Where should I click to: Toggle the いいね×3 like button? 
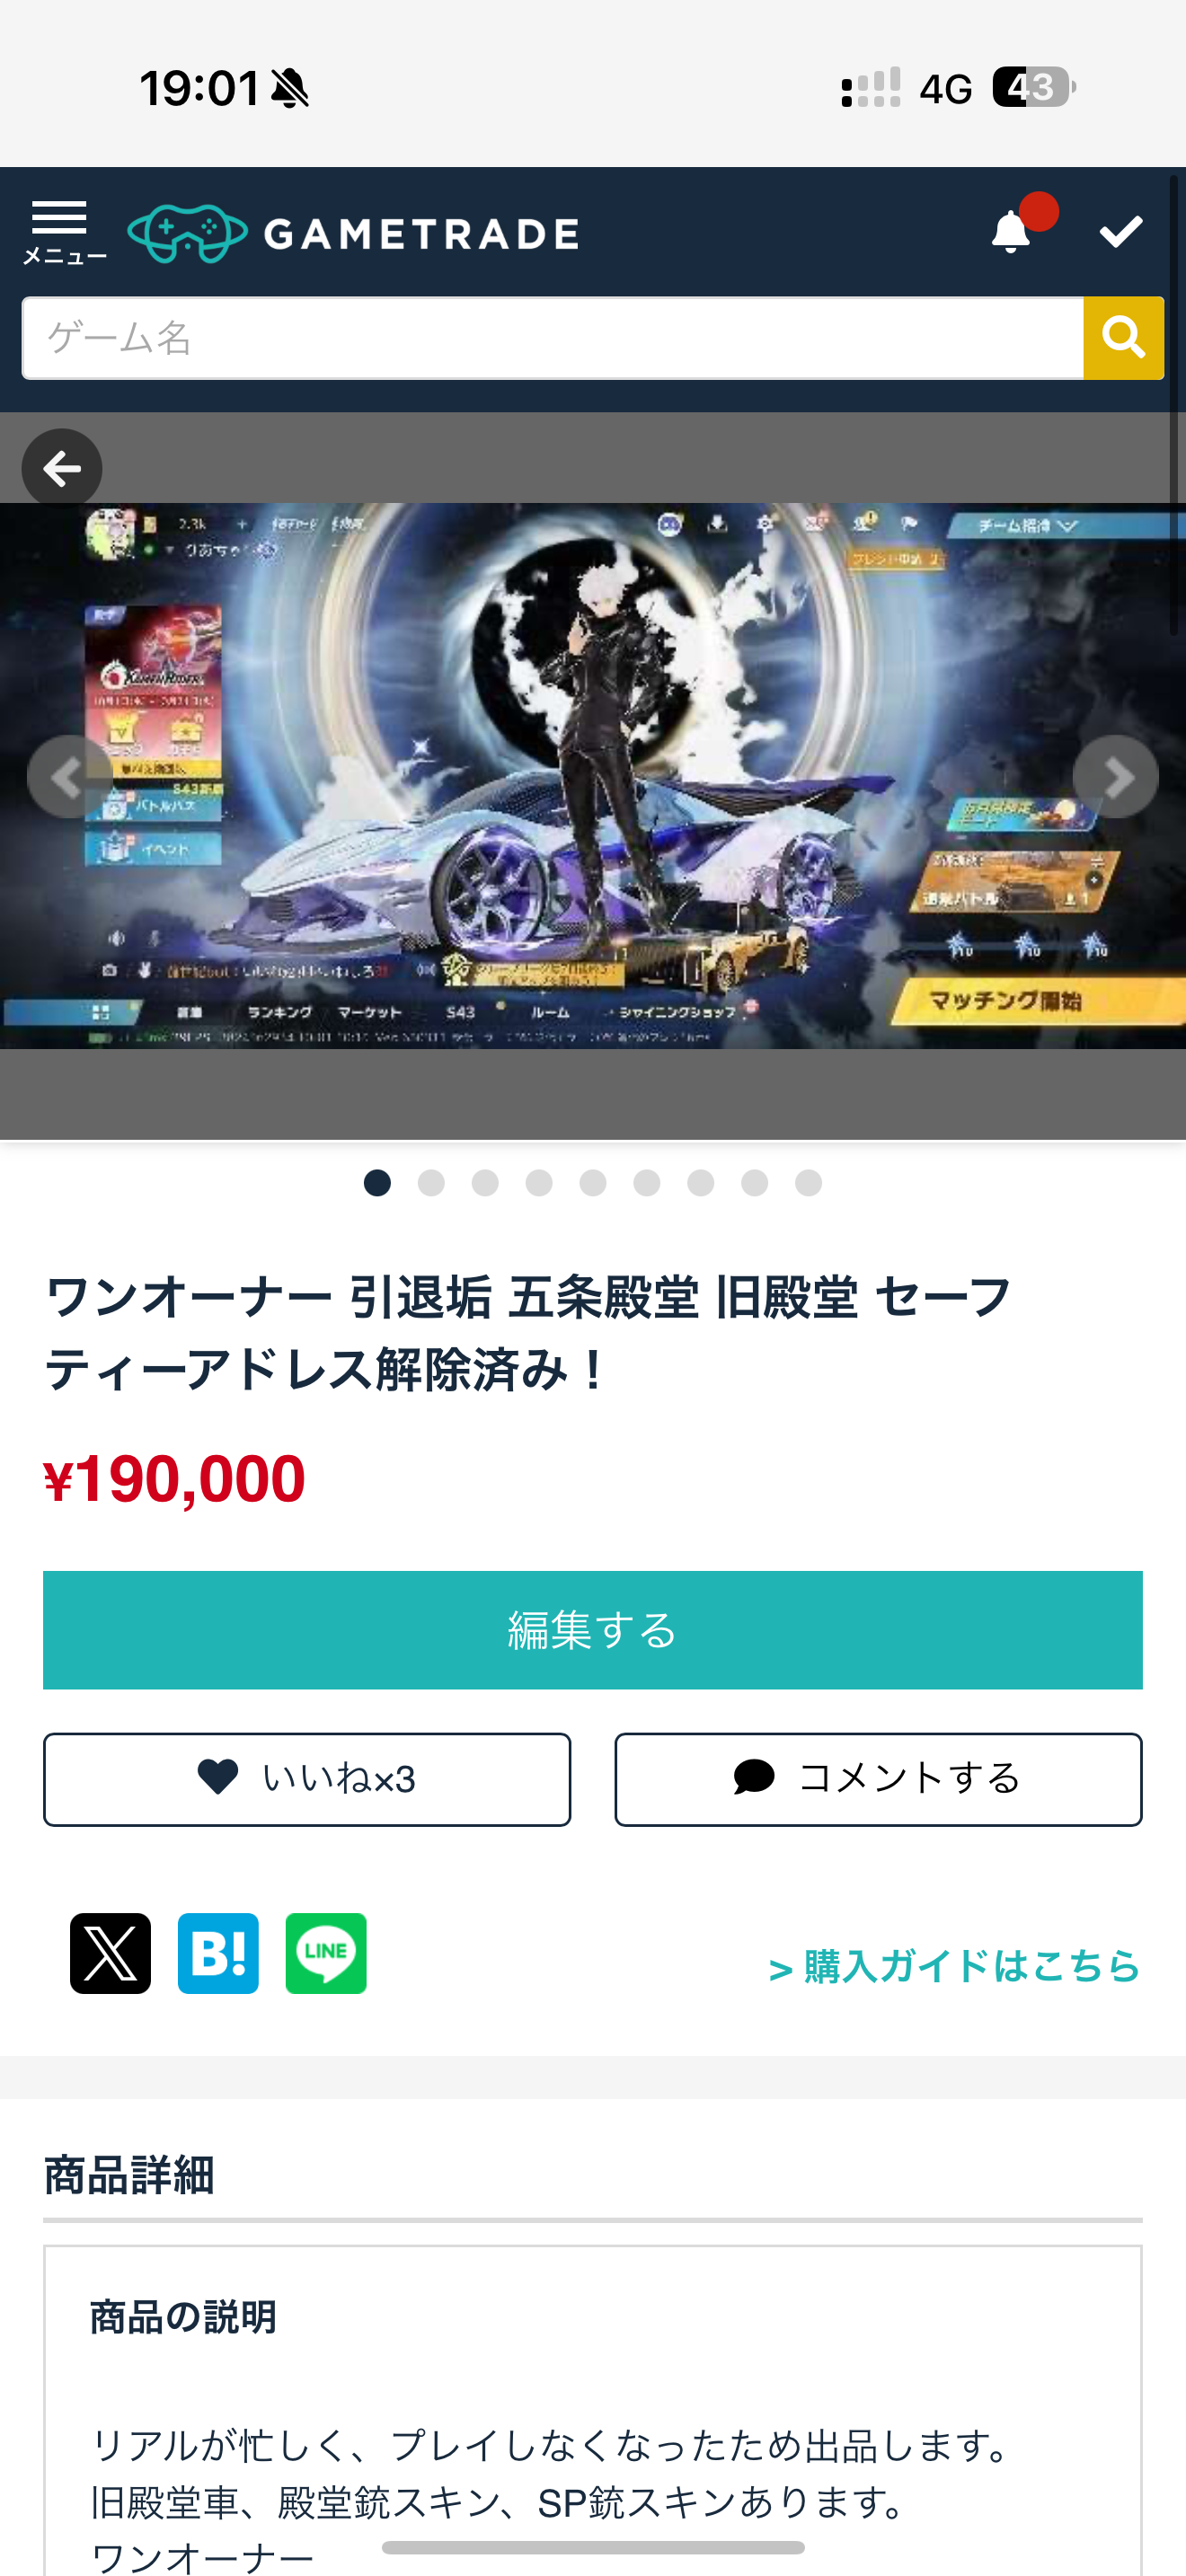click(x=307, y=1779)
